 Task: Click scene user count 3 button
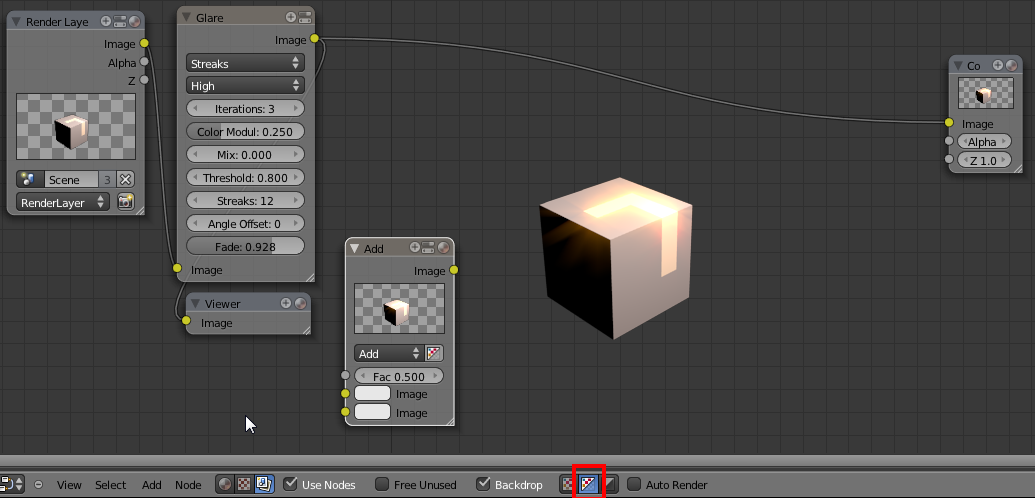click(108, 179)
